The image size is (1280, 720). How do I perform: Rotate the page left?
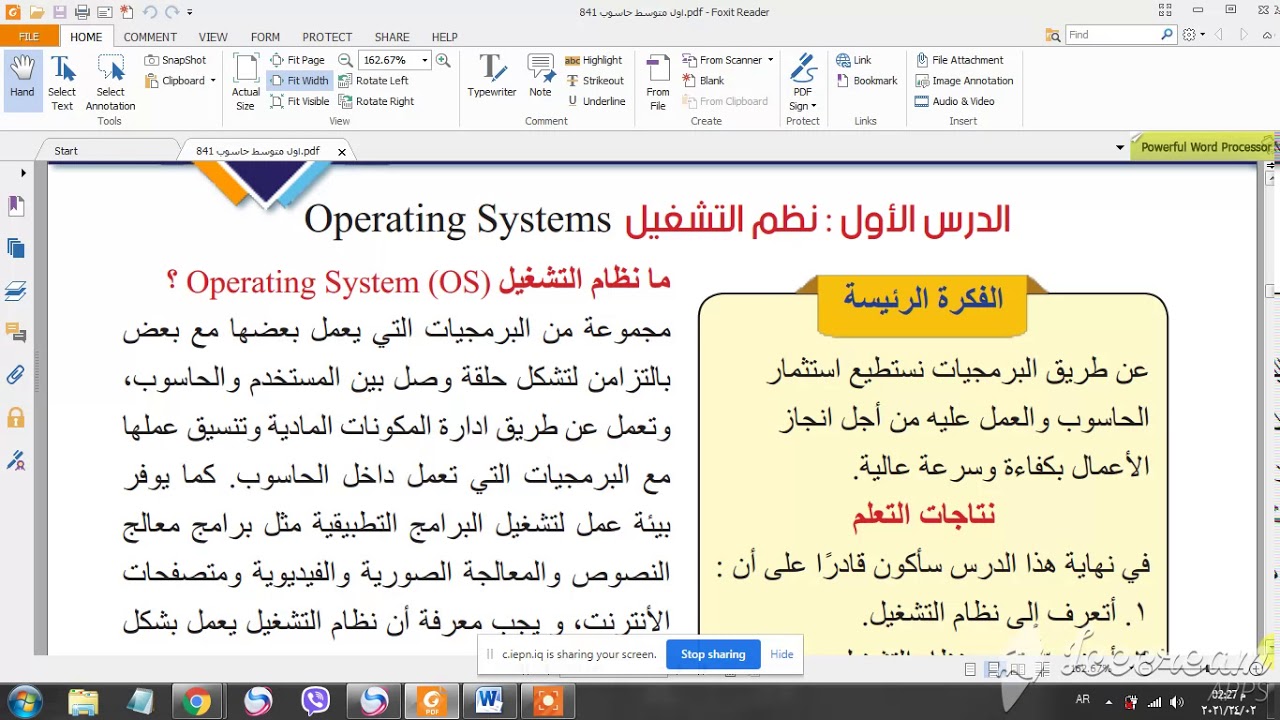click(x=373, y=81)
